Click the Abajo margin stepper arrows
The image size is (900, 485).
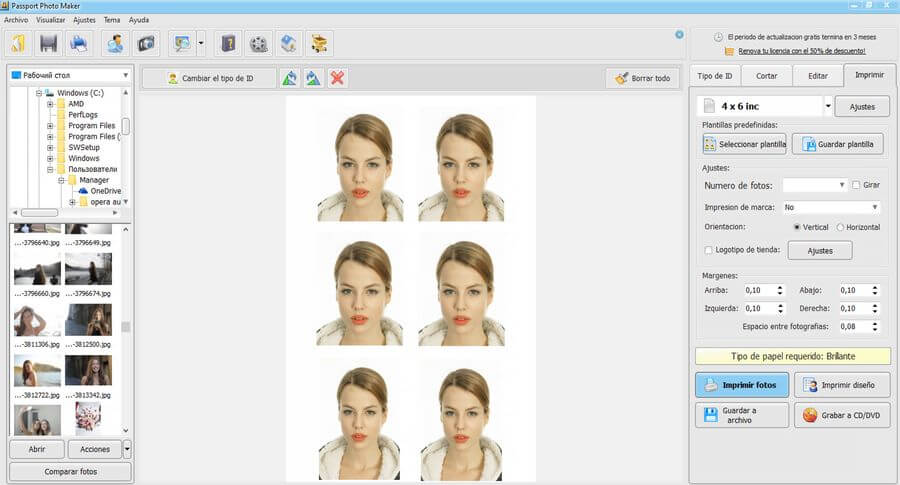(875, 290)
